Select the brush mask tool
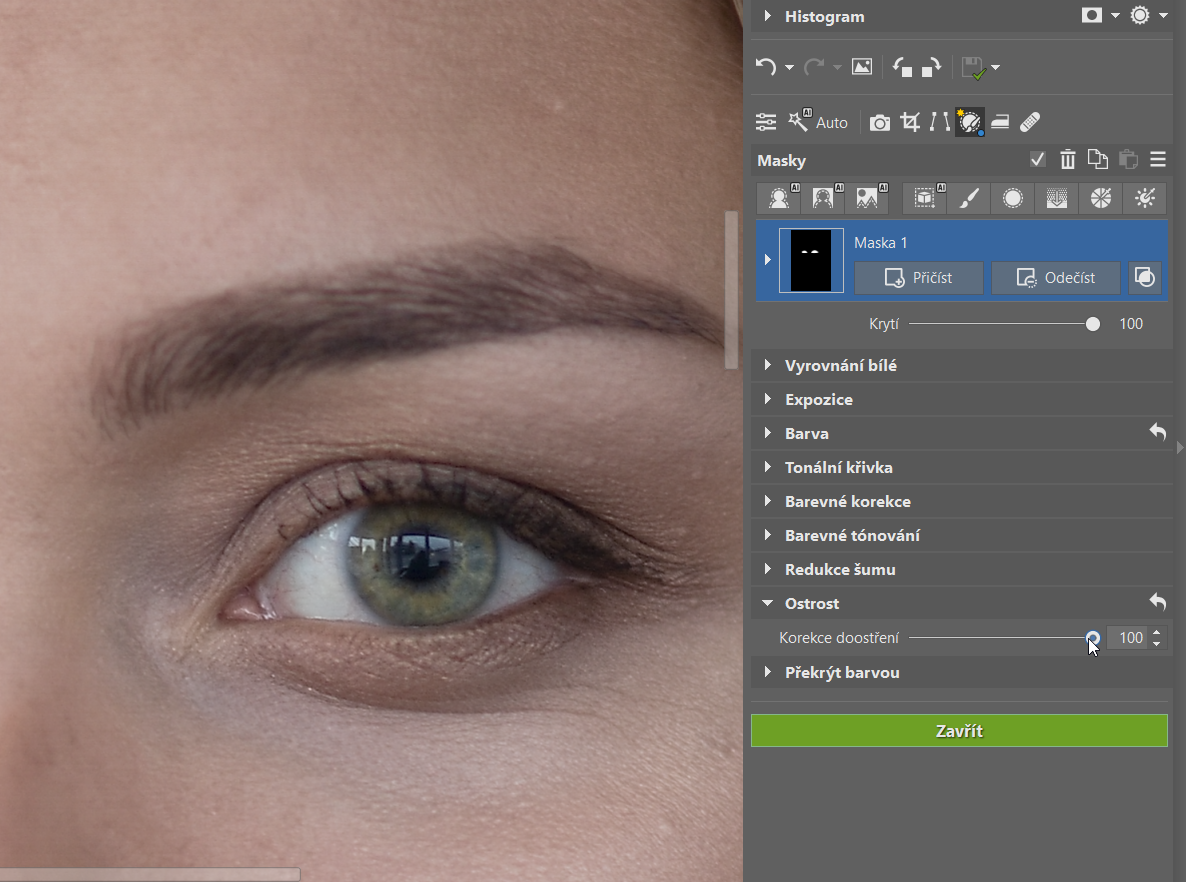 pyautogui.click(x=968, y=198)
